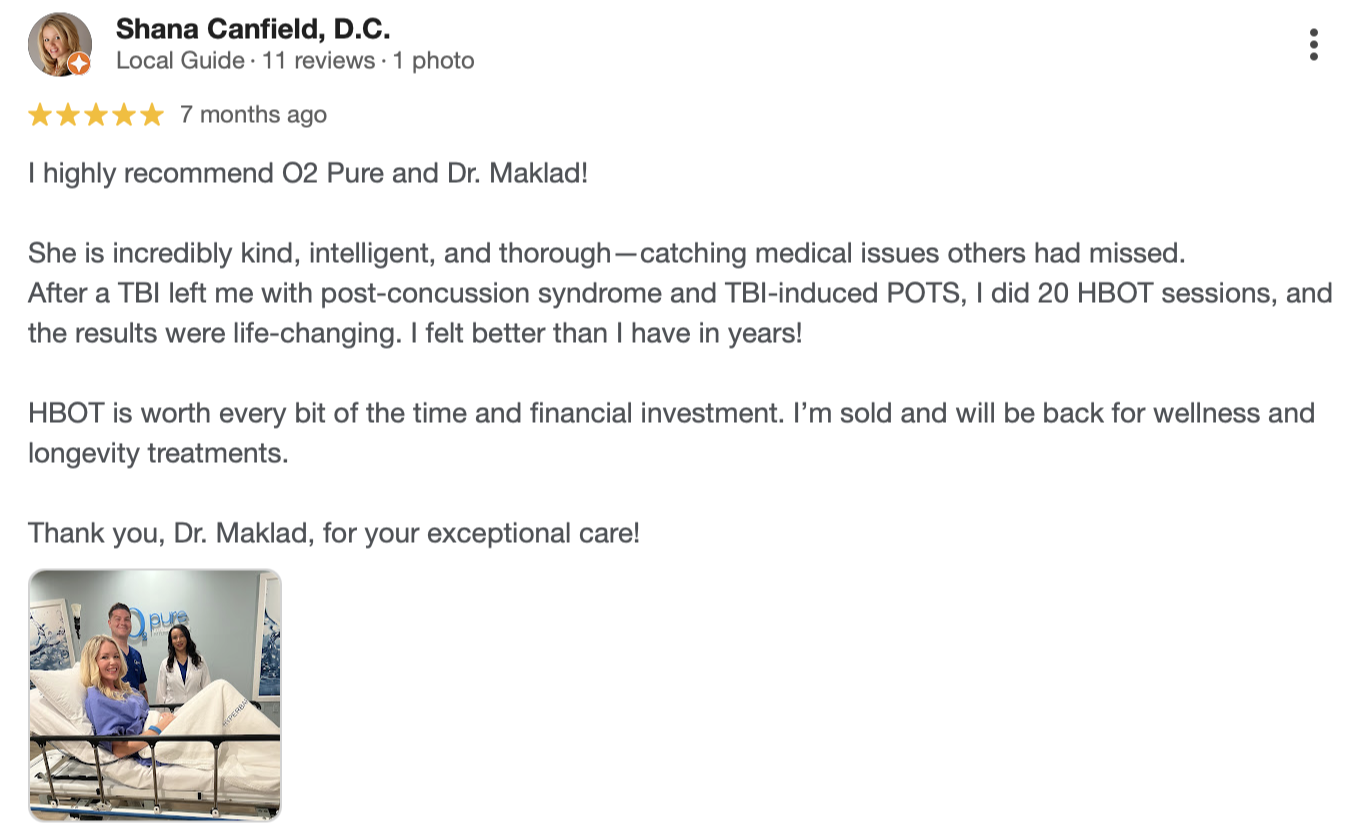Screen dimensions: 1346x834
Task: Click the fourth gold rating star
Action: pyautogui.click(x=124, y=115)
